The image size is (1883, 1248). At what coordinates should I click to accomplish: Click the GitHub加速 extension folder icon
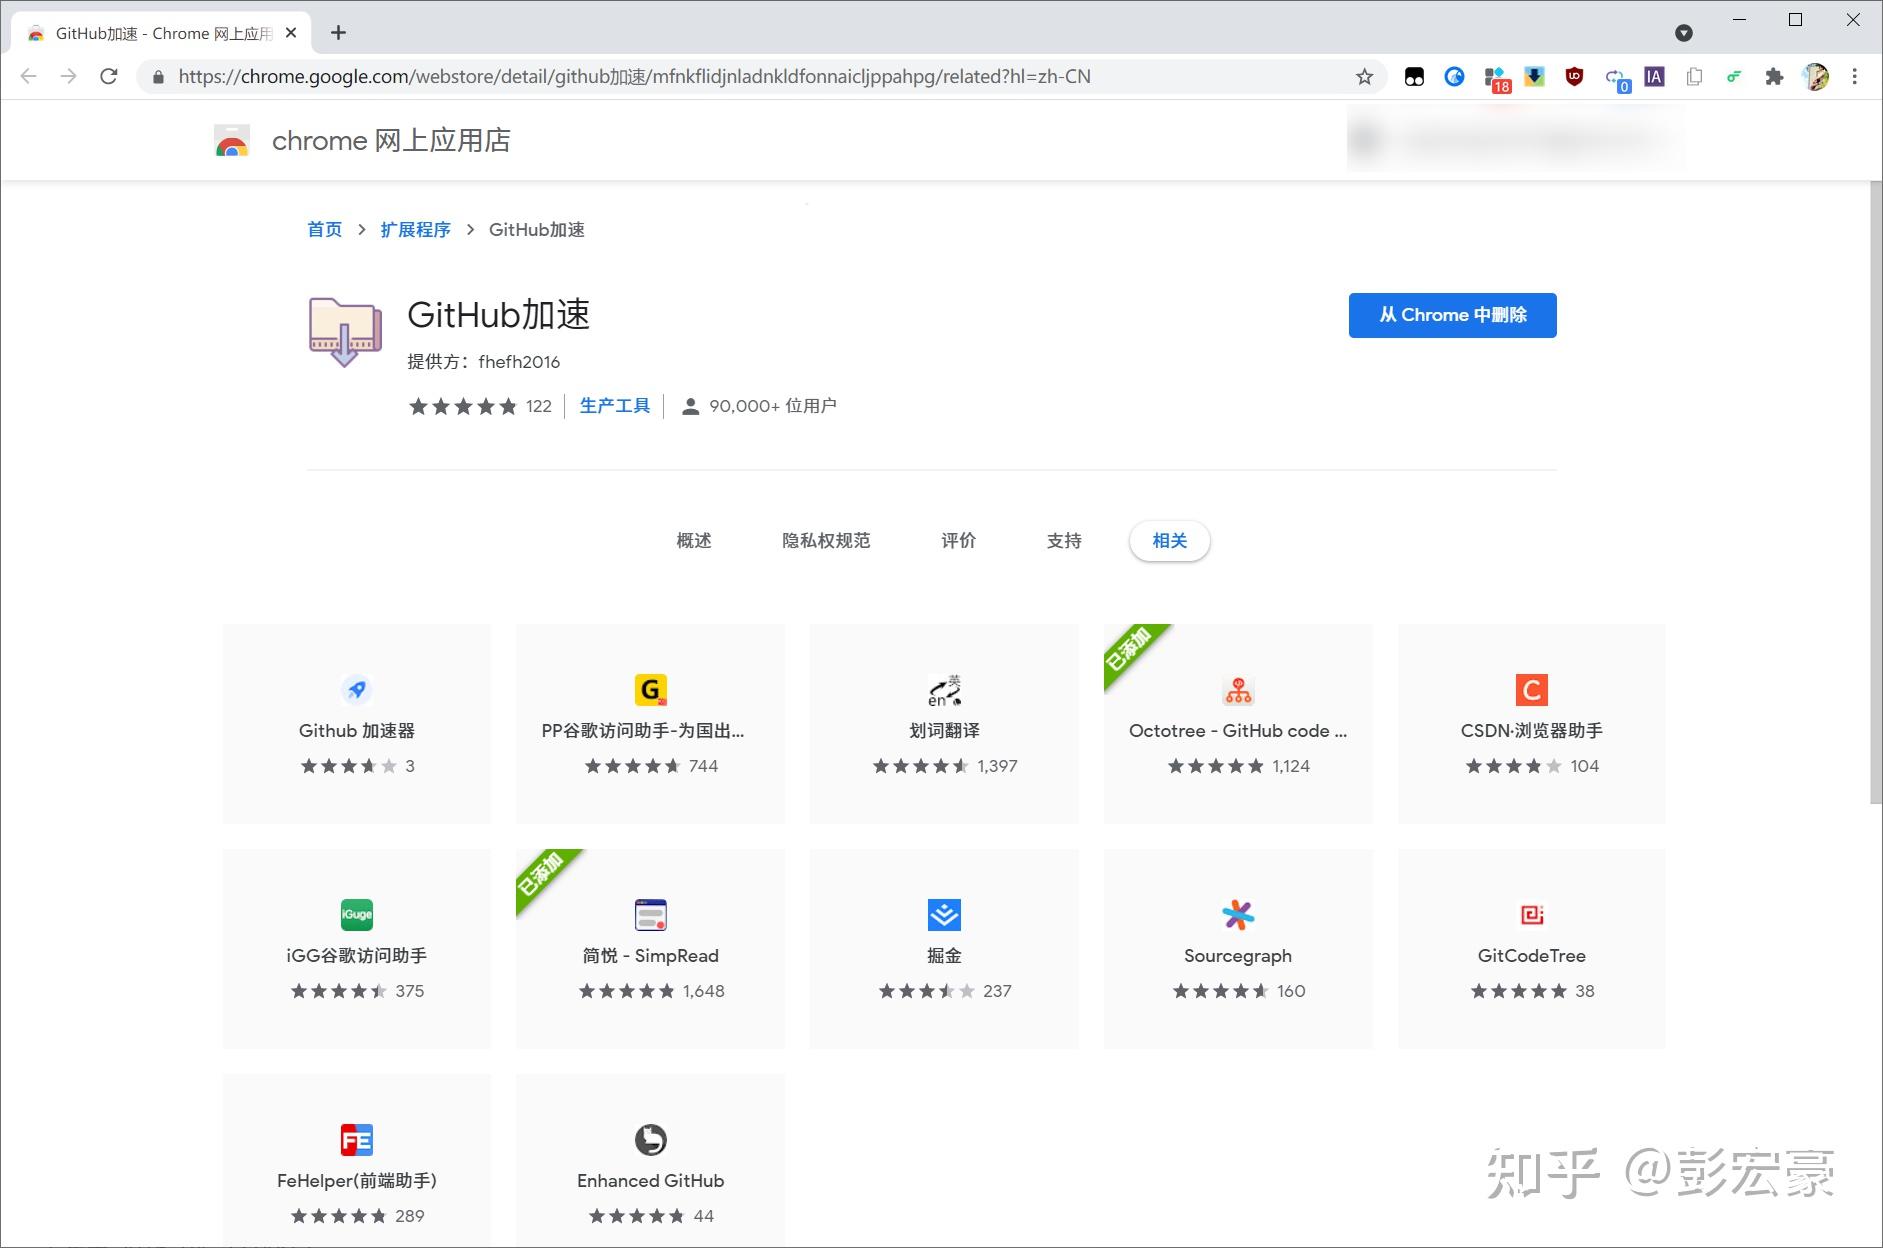(x=345, y=332)
